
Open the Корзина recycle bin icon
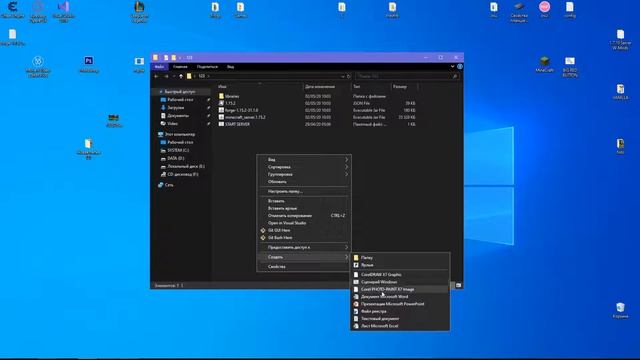click(620, 310)
